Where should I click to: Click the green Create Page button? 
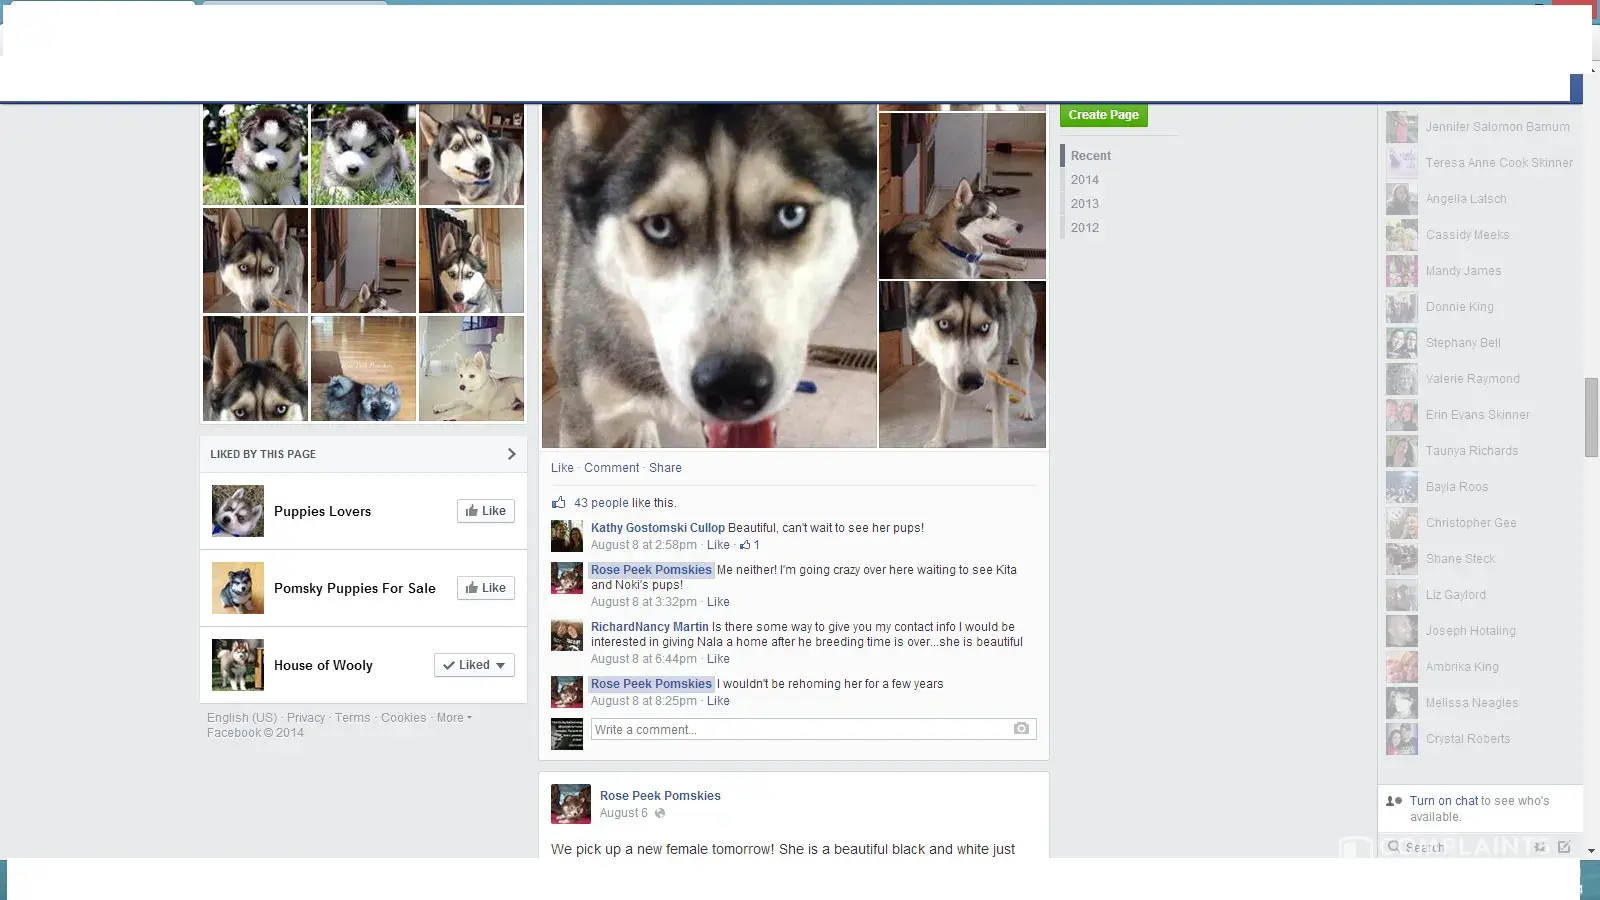point(1103,115)
